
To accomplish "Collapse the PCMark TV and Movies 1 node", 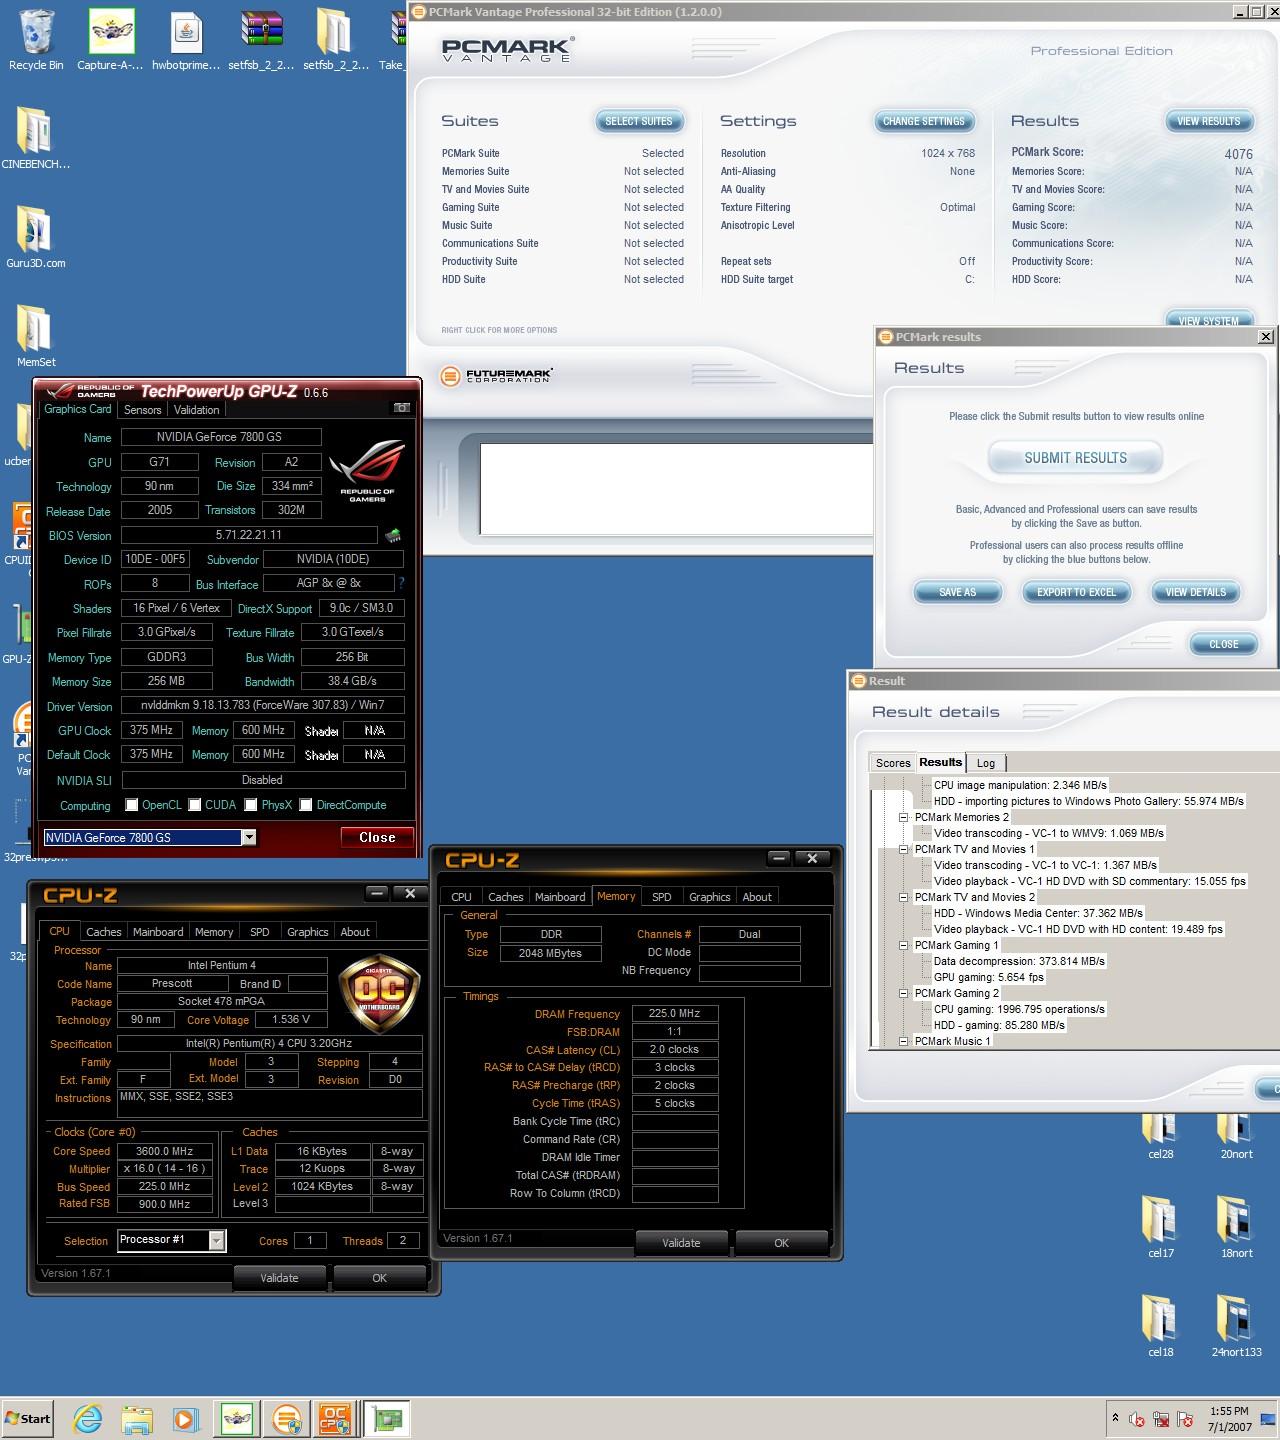I will tap(903, 849).
